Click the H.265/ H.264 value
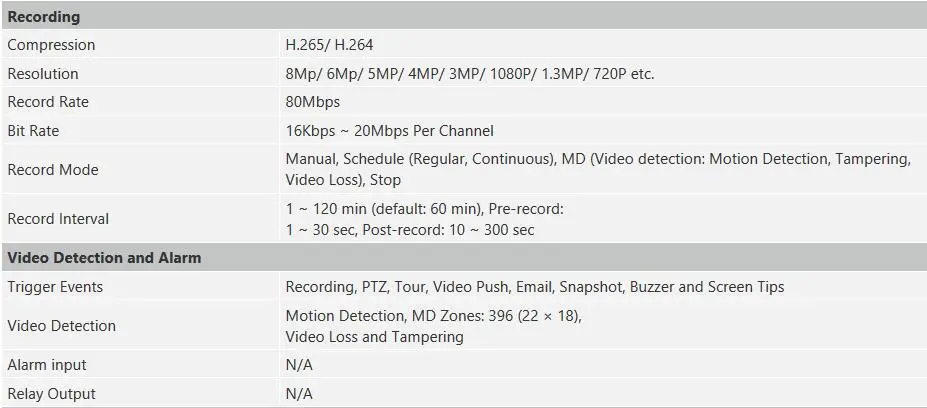Viewport: 927px width, 408px height. [x=329, y=45]
